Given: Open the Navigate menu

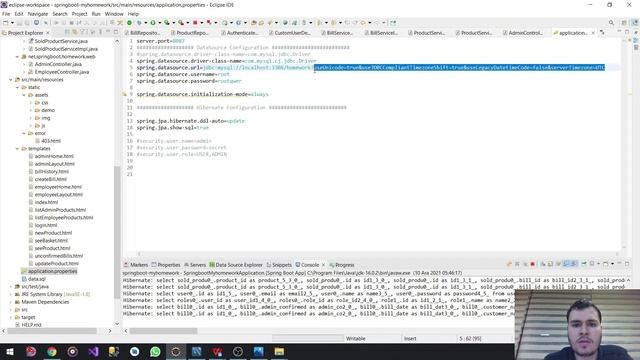Looking at the screenshot, I should click(38, 14).
